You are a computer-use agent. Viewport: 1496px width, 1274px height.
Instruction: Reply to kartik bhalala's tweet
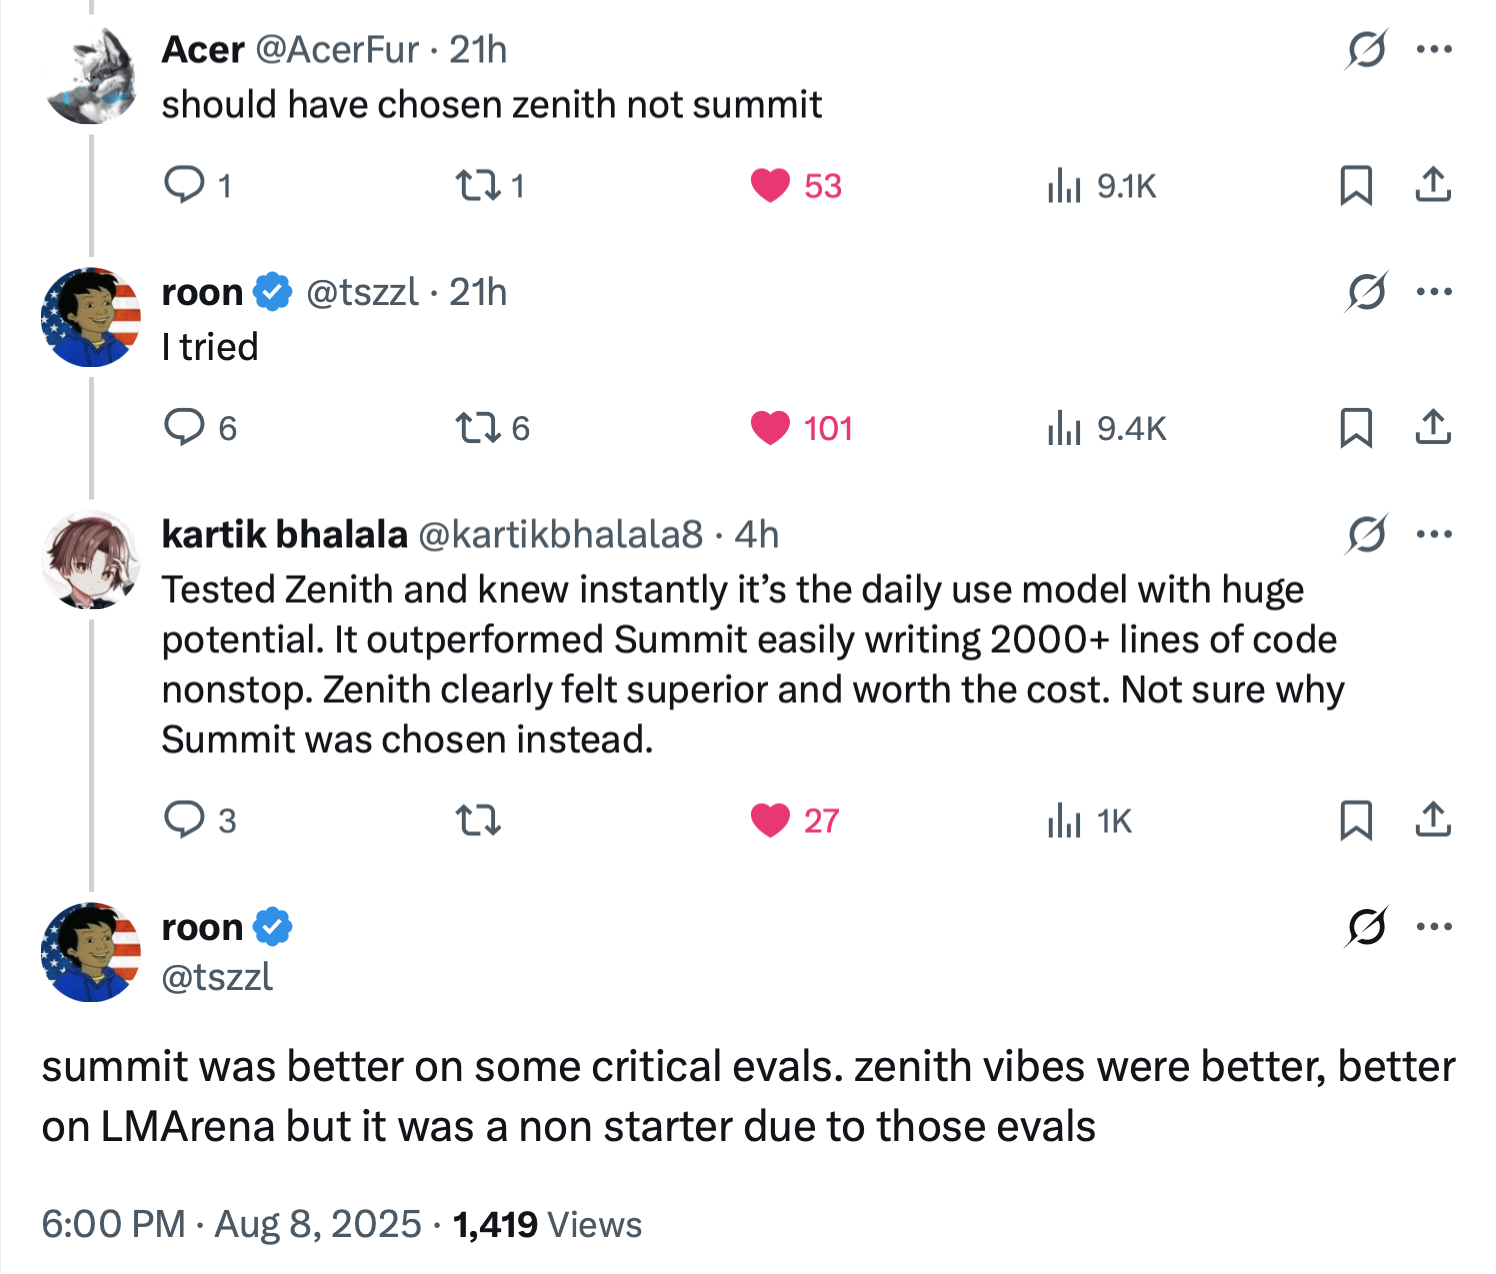184,820
